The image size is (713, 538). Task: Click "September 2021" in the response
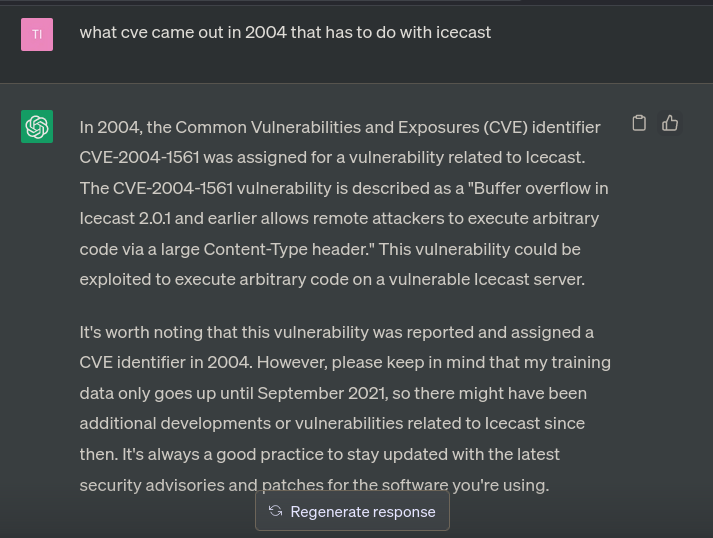pos(321,393)
